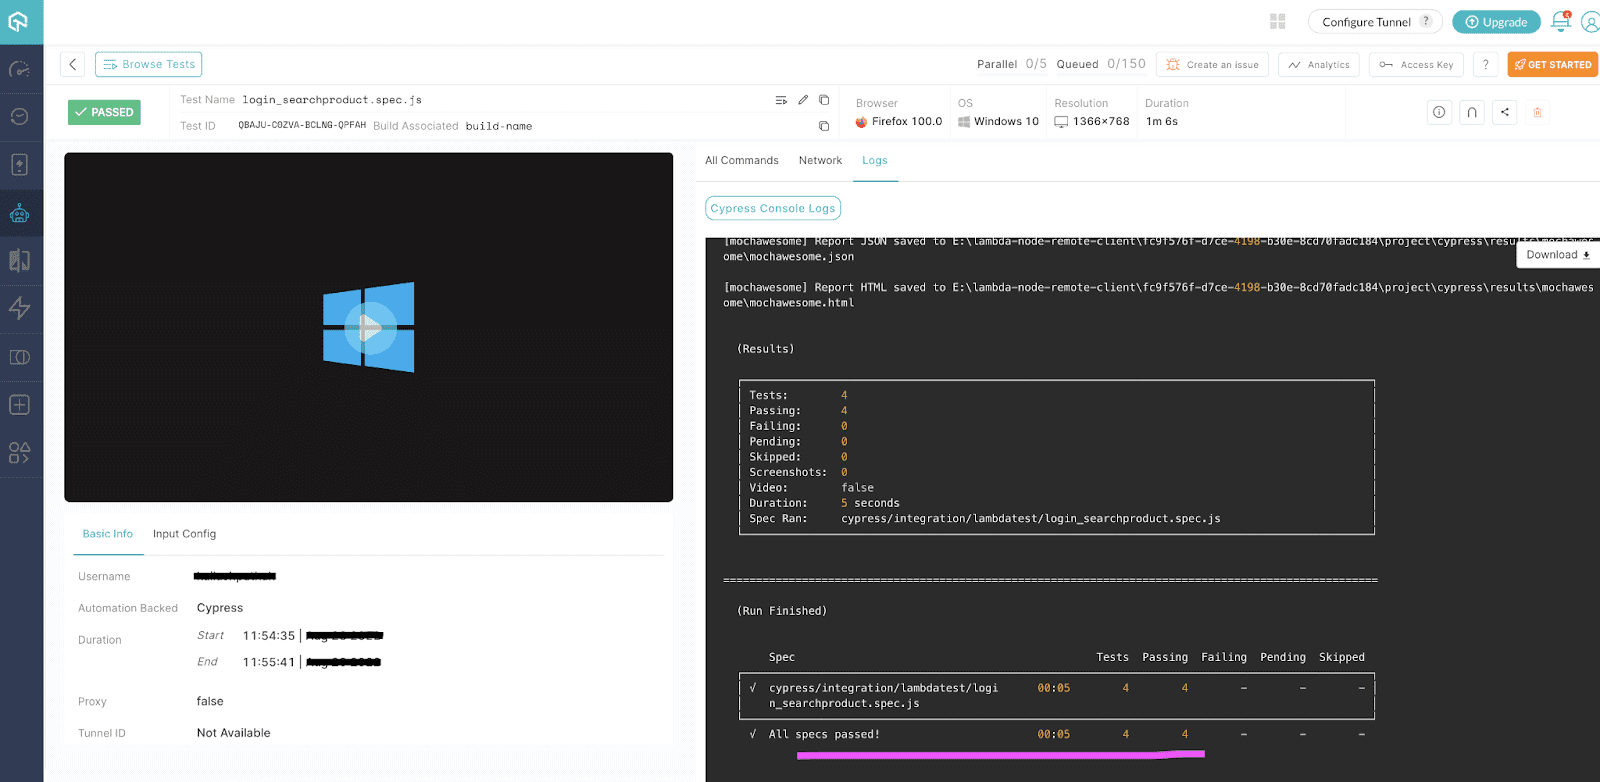Open the apps grid icon in header
This screenshot has height=782, width=1600.
[1277, 21]
